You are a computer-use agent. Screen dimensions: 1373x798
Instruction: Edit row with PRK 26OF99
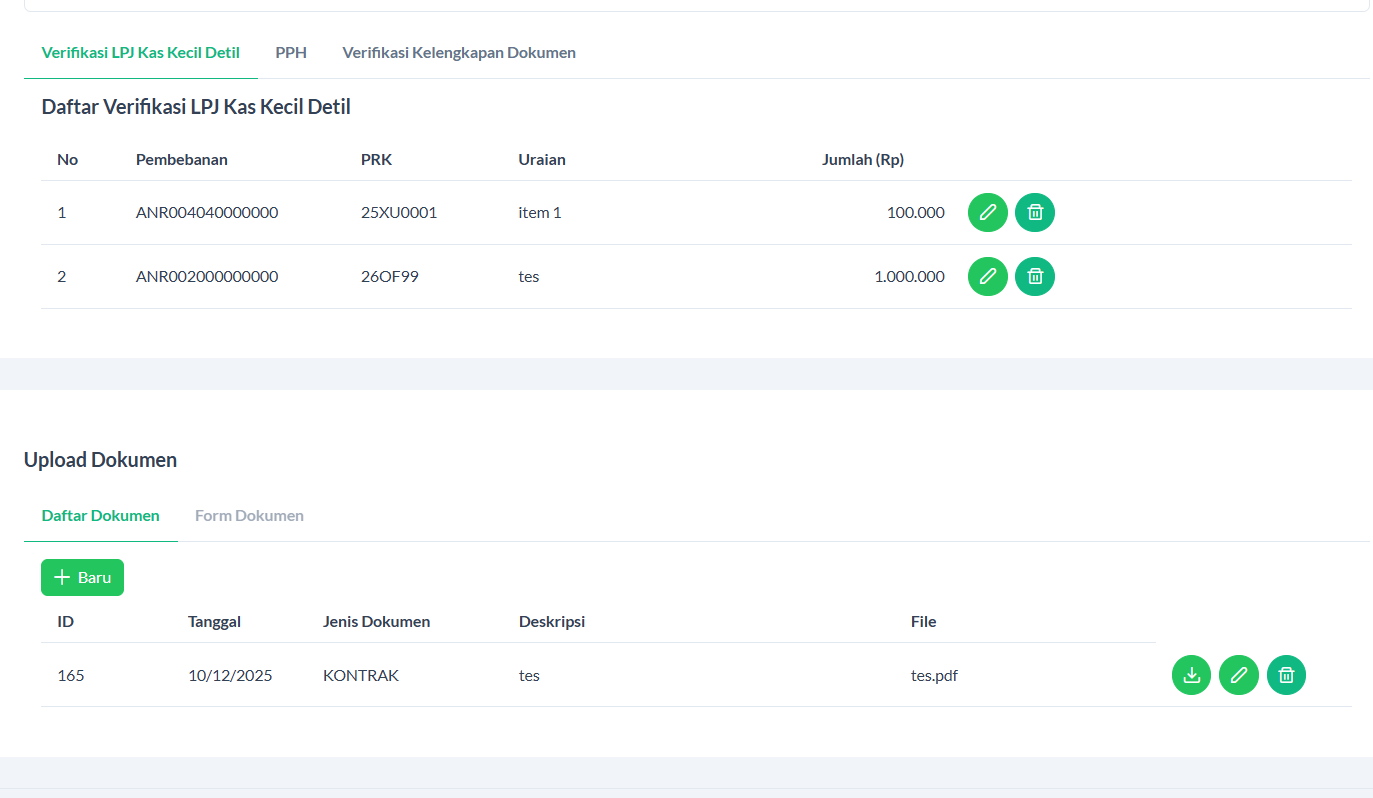[x=987, y=276]
